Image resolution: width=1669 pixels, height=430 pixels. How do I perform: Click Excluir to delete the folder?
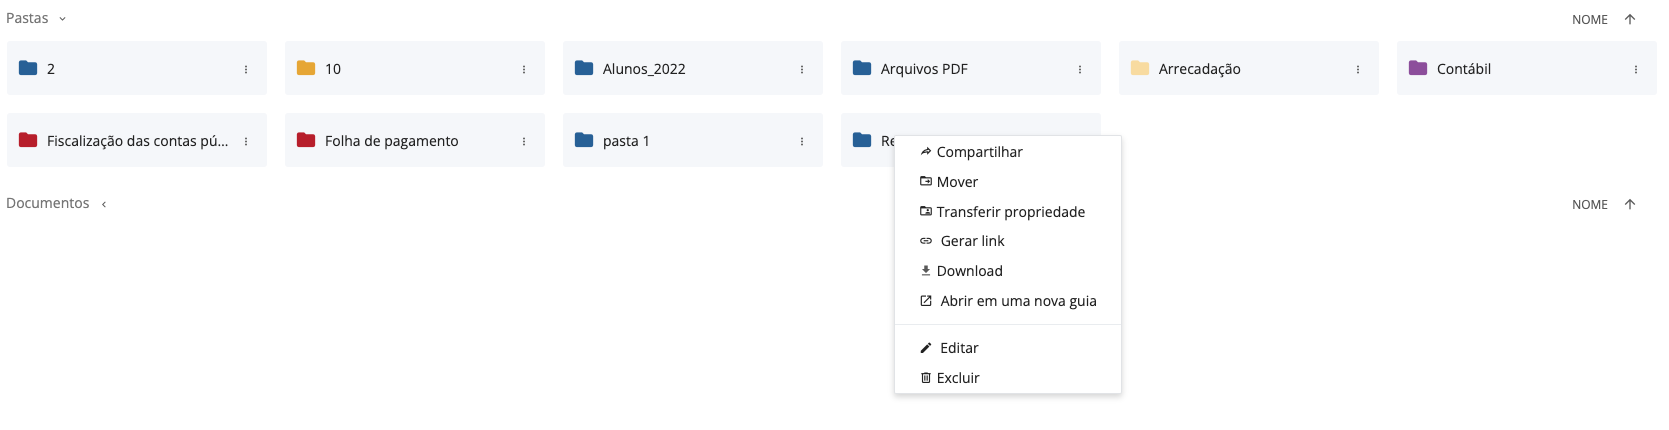pyautogui.click(x=957, y=378)
